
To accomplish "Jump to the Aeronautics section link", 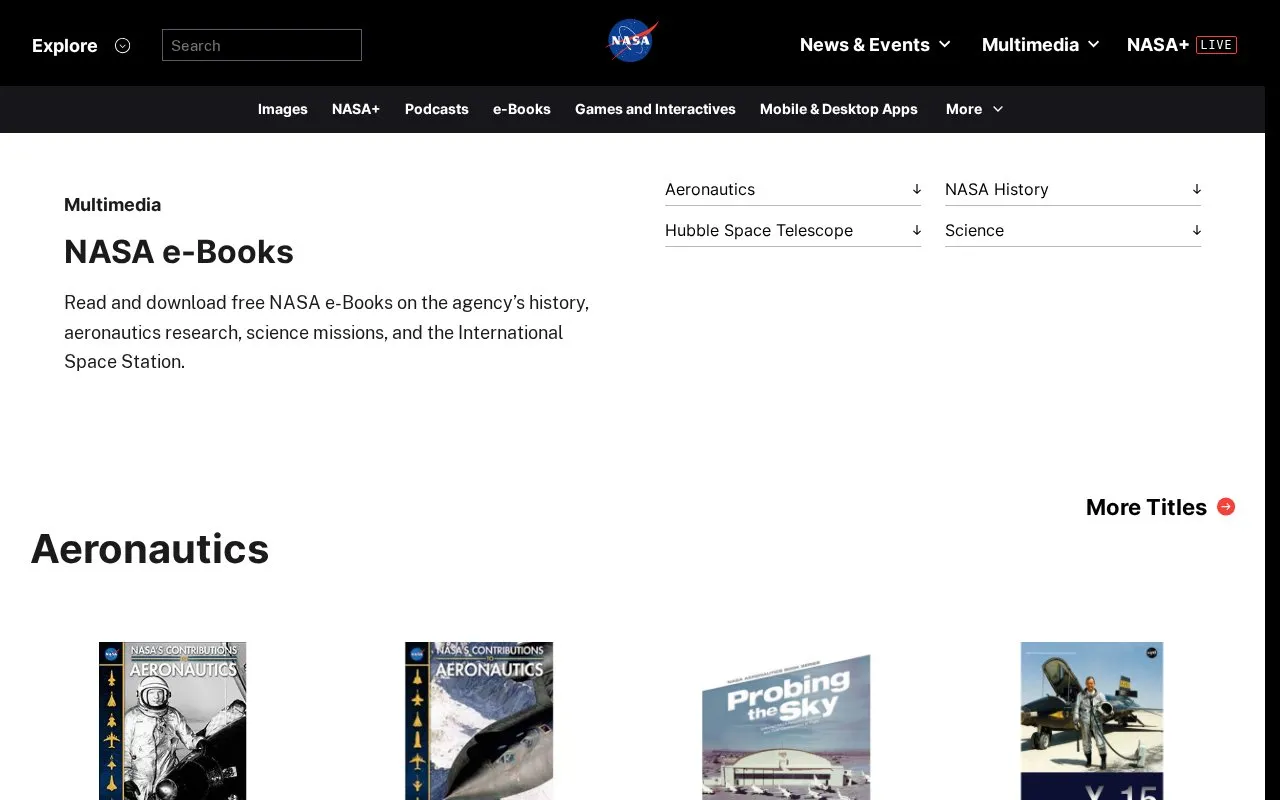I will [793, 189].
